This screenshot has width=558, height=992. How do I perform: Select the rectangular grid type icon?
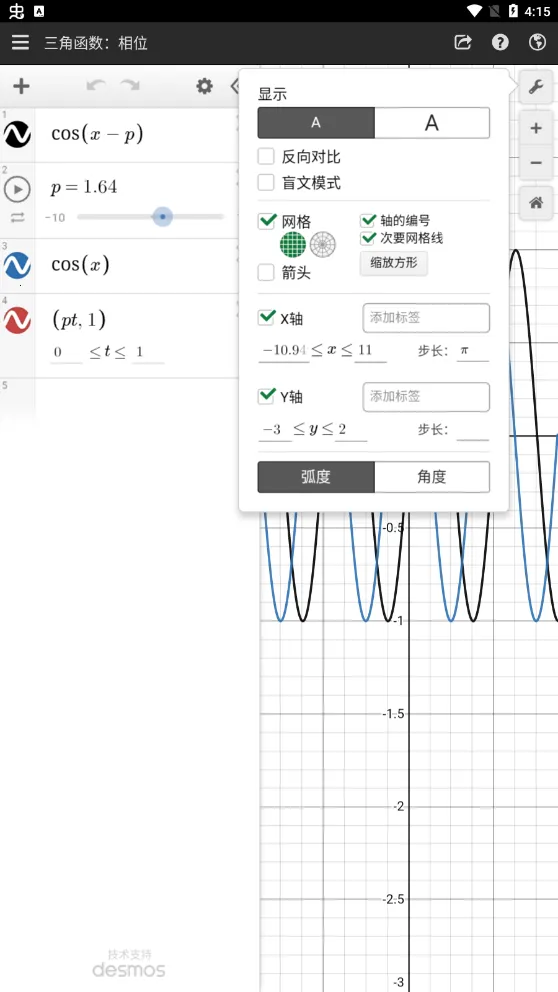click(293, 244)
